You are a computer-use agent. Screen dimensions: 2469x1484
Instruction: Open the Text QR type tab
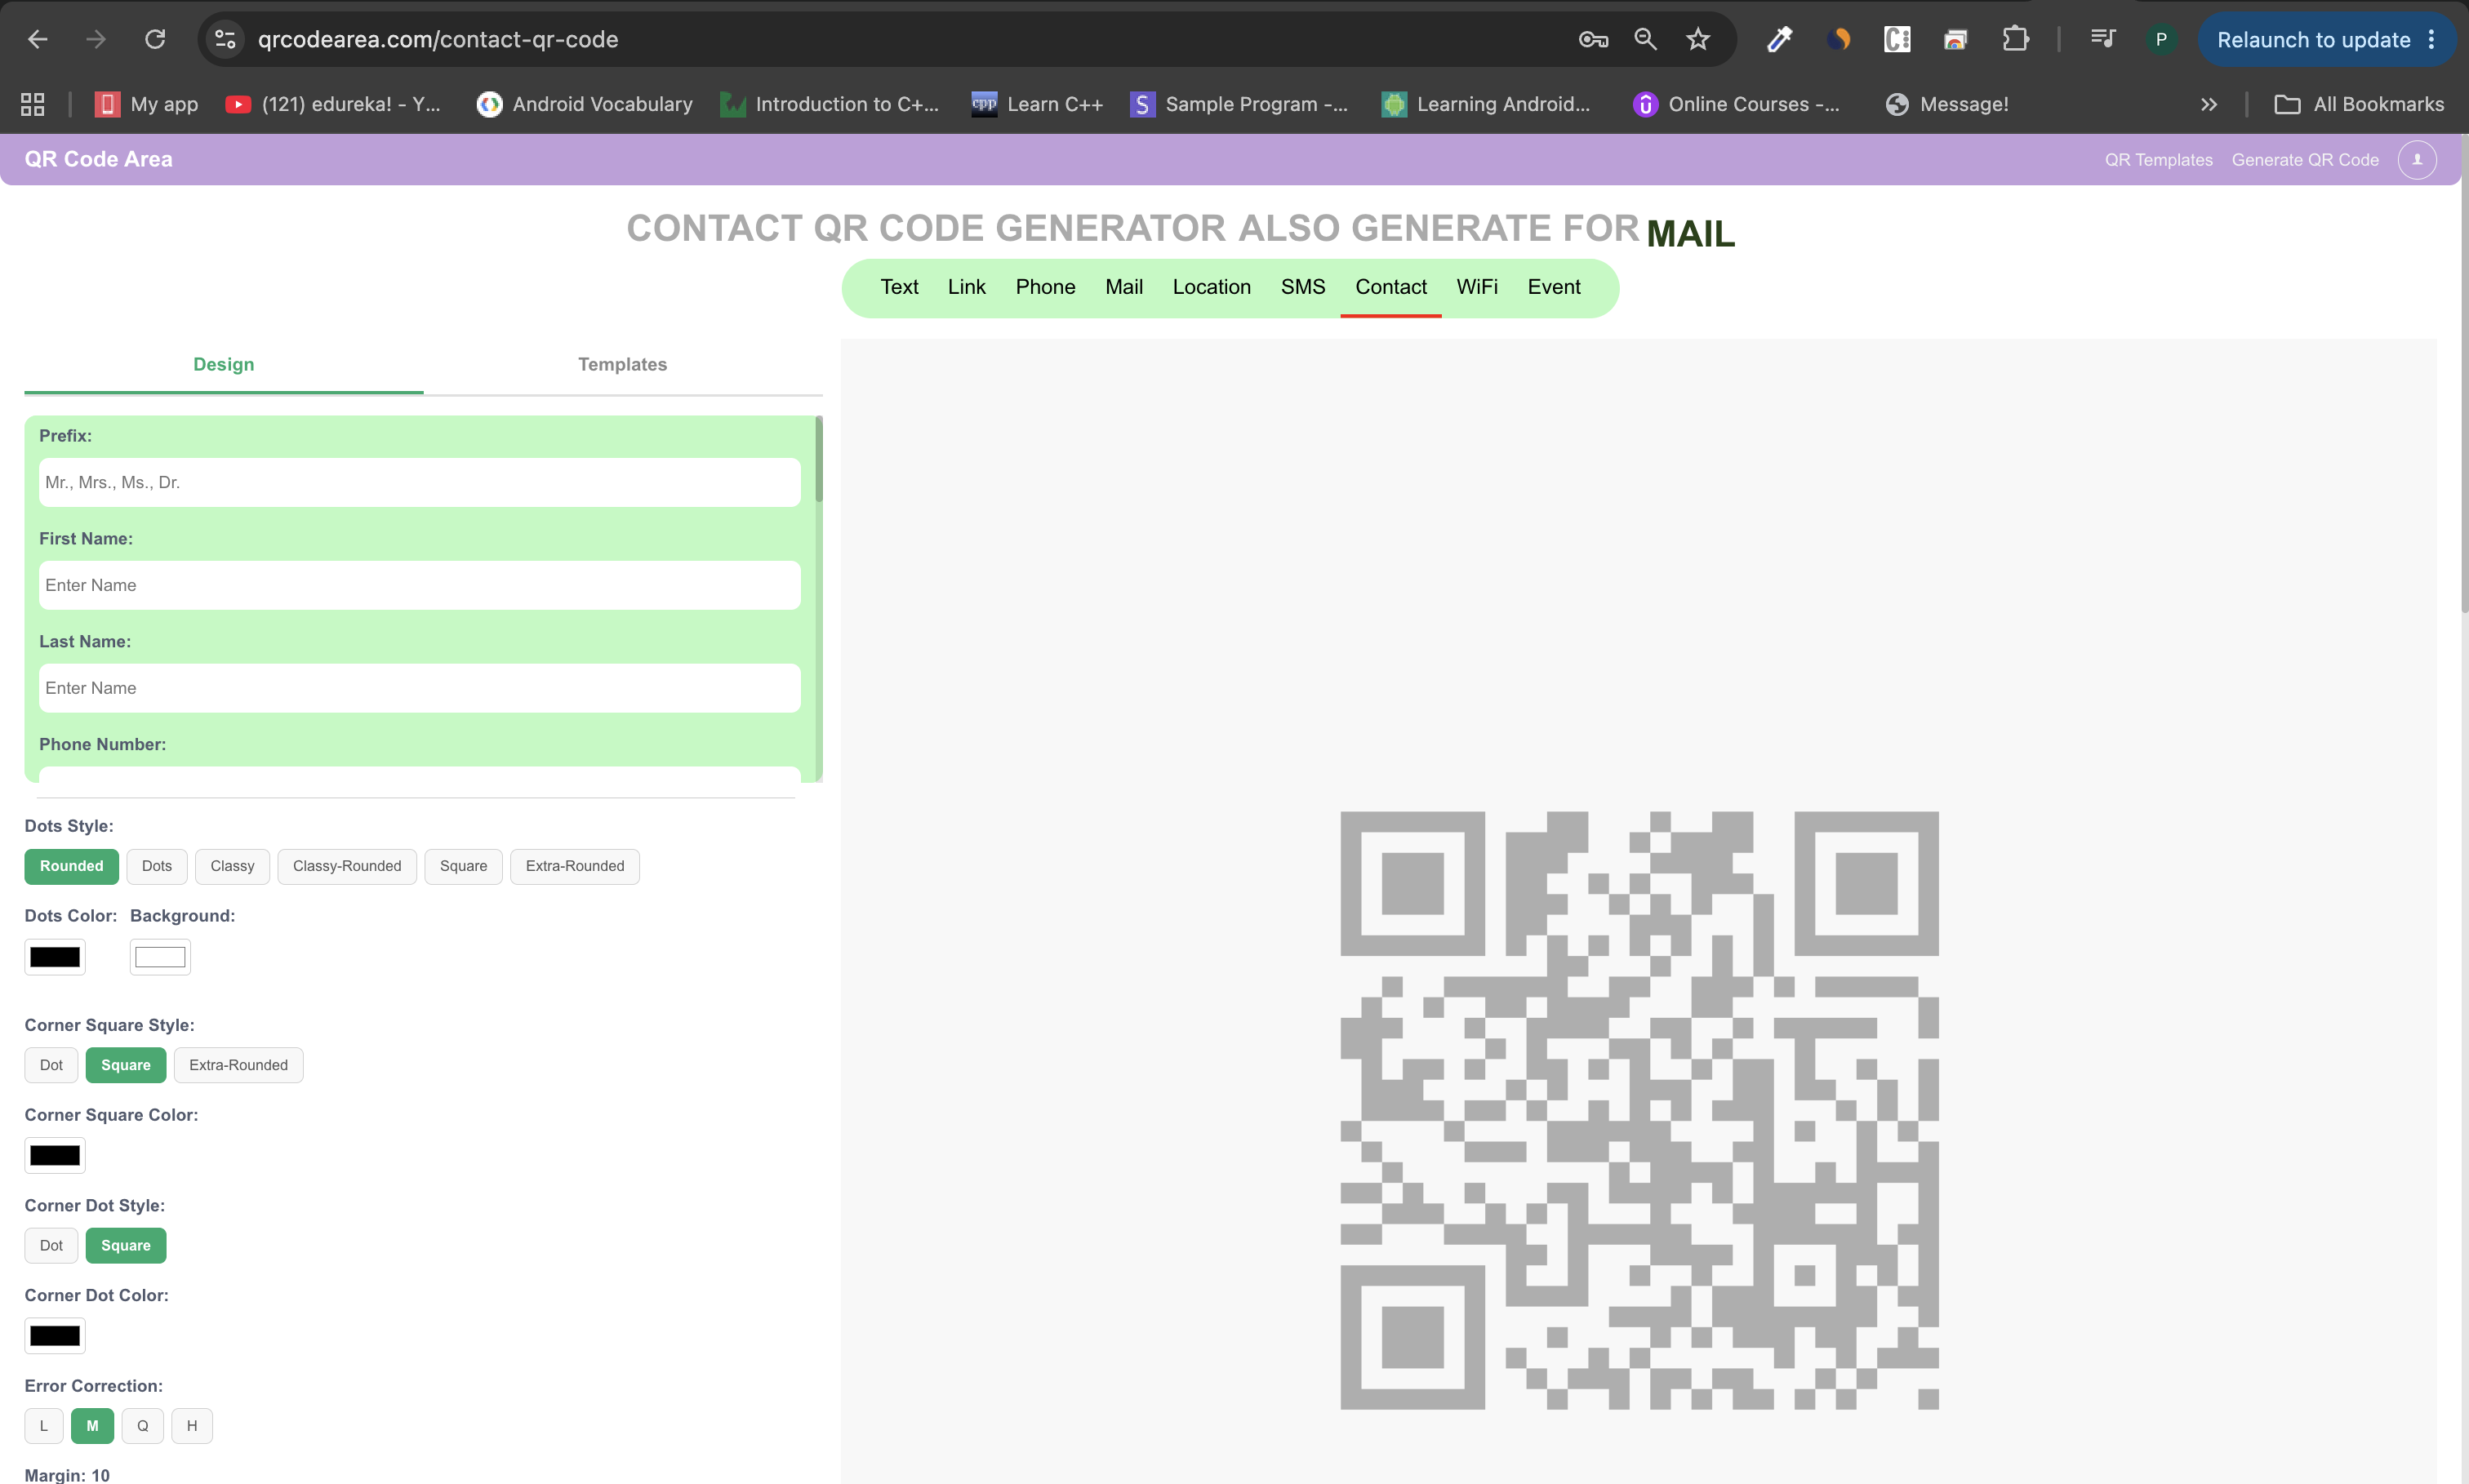click(899, 287)
